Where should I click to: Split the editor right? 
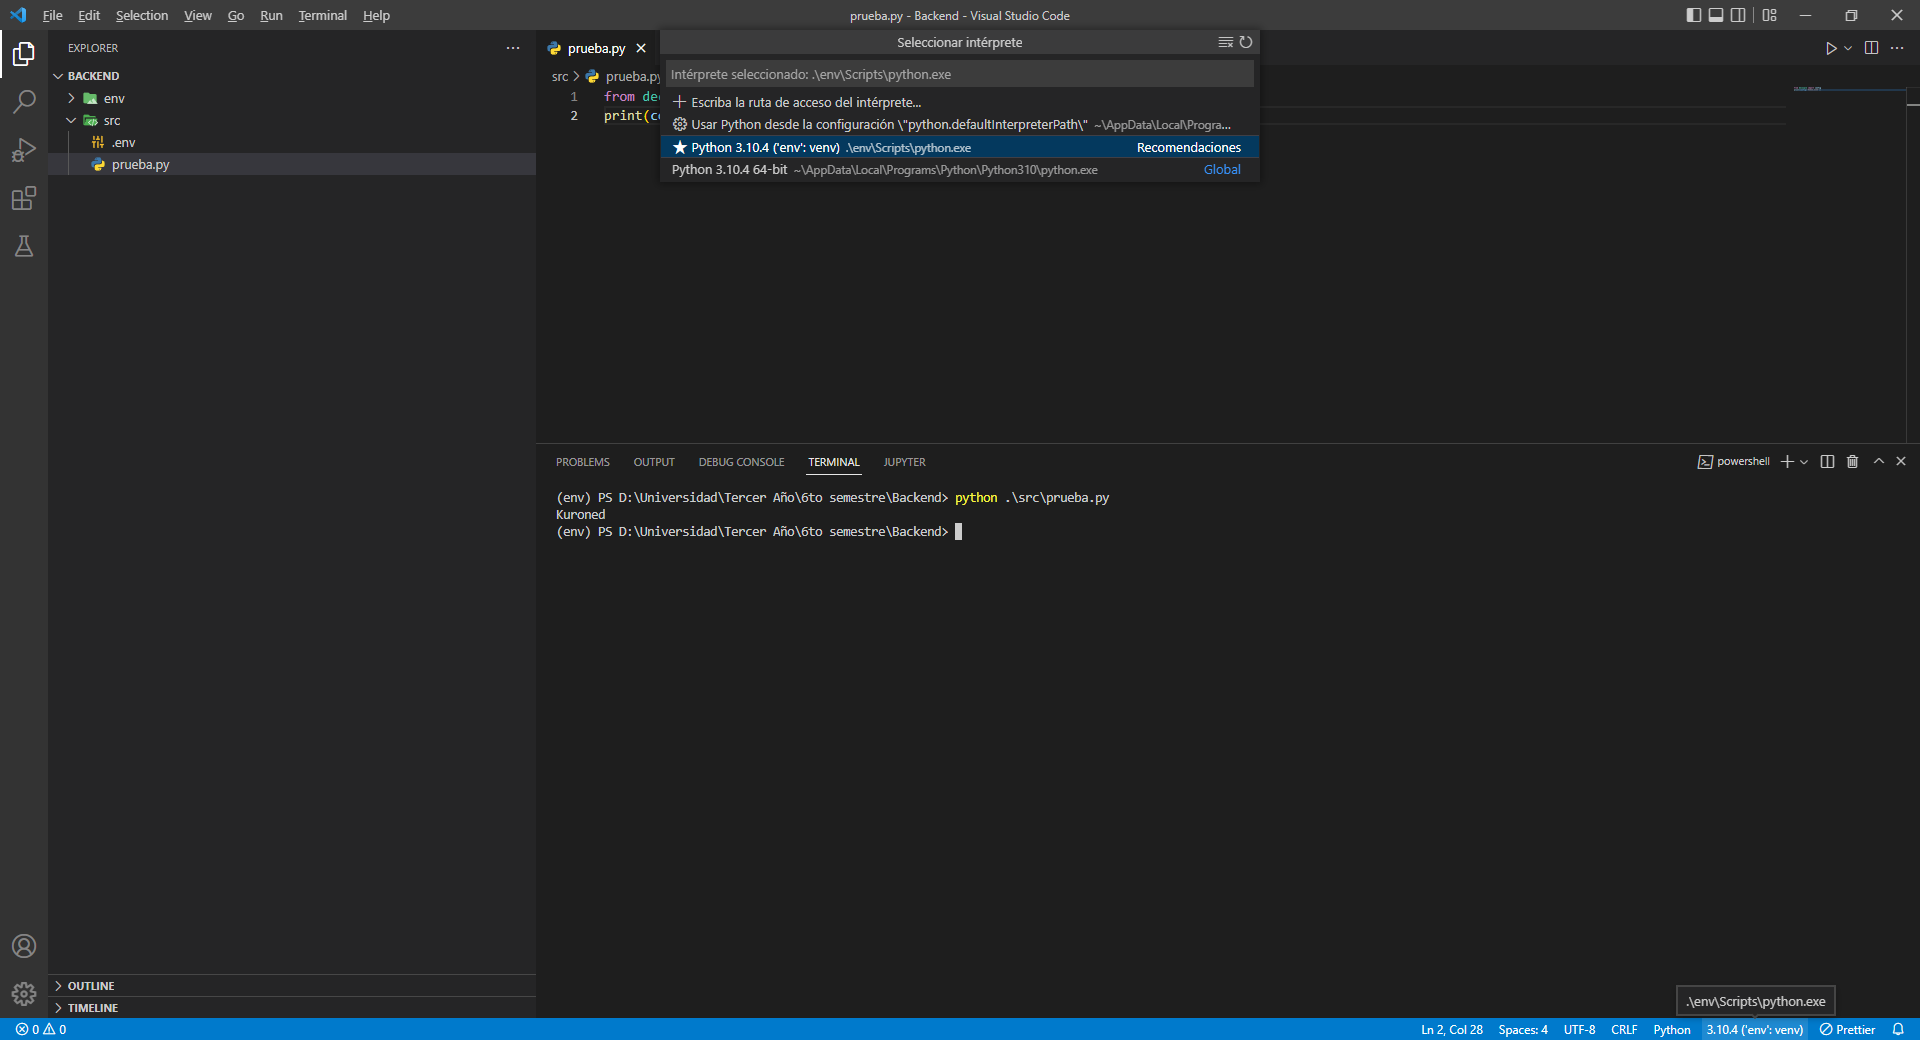pyautogui.click(x=1871, y=48)
